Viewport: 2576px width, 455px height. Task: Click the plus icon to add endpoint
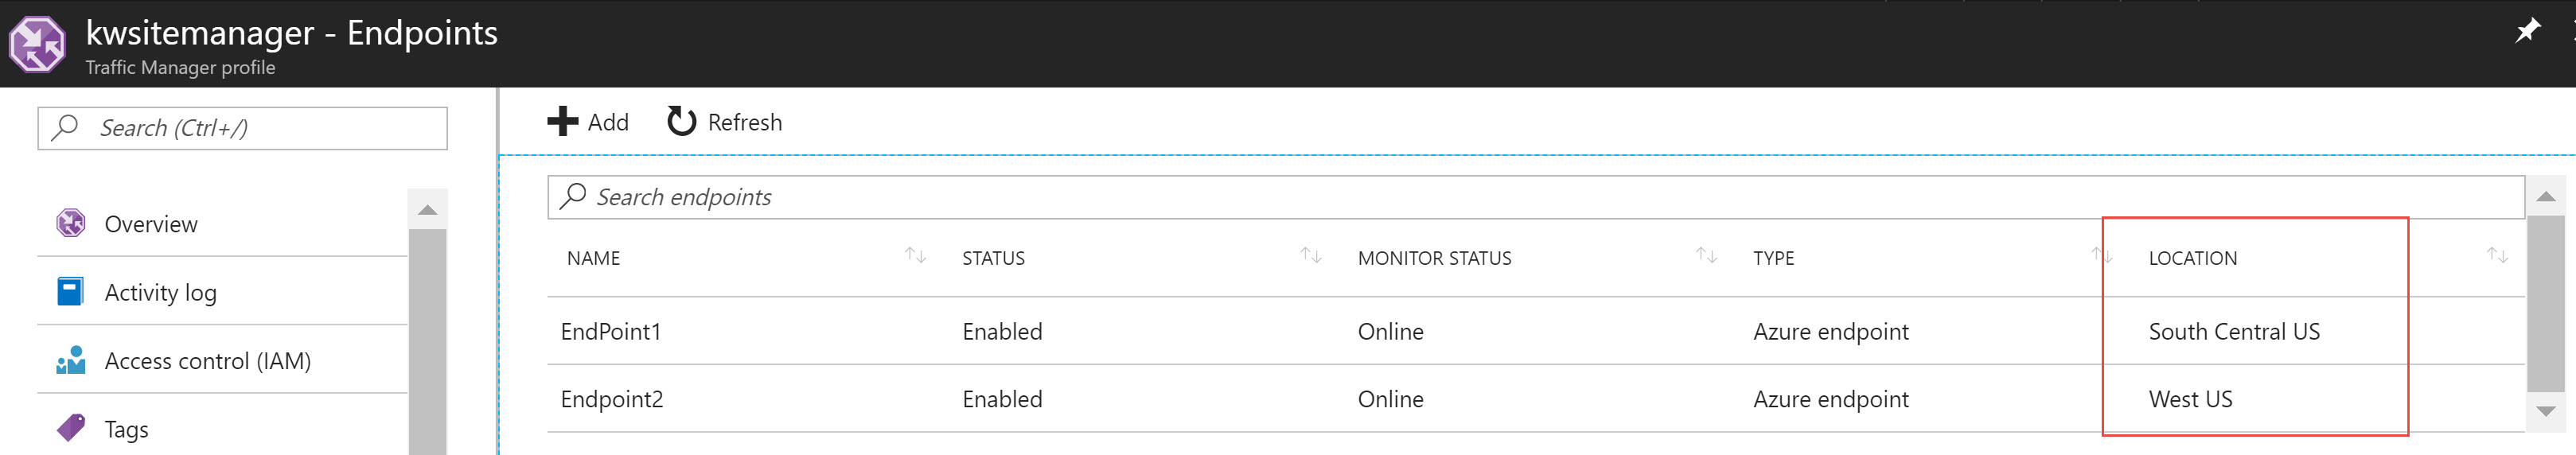(562, 121)
